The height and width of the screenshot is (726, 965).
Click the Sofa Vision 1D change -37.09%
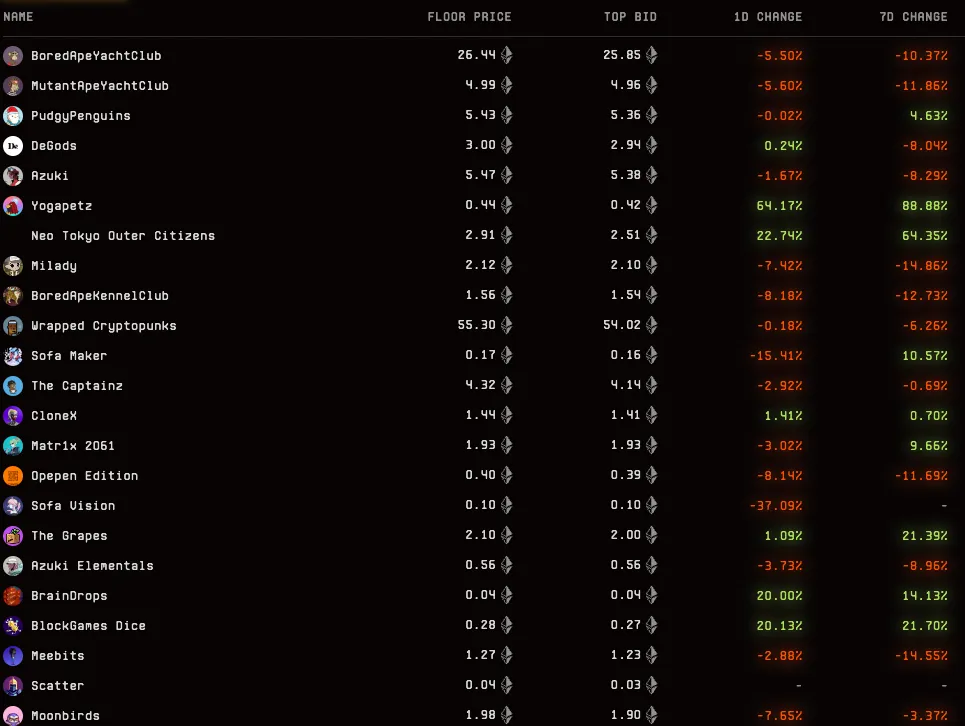point(776,506)
